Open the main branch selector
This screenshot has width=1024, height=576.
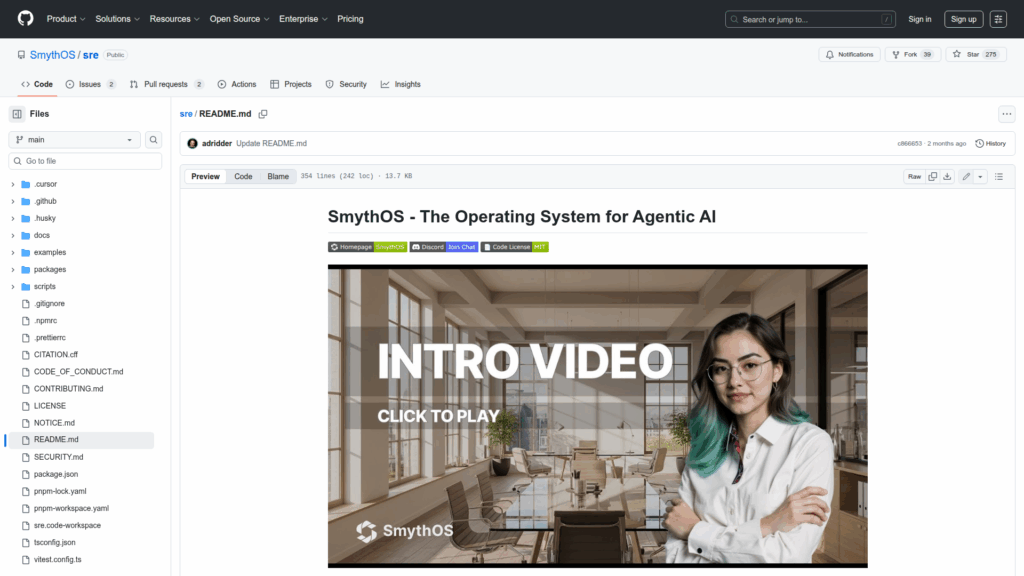(74, 140)
